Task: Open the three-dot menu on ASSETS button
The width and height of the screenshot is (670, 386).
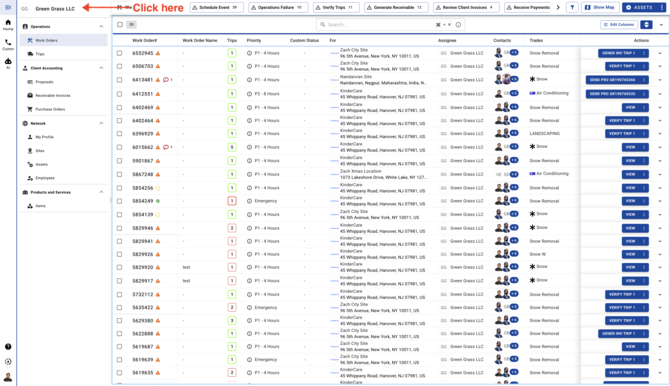Action: pyautogui.click(x=661, y=7)
